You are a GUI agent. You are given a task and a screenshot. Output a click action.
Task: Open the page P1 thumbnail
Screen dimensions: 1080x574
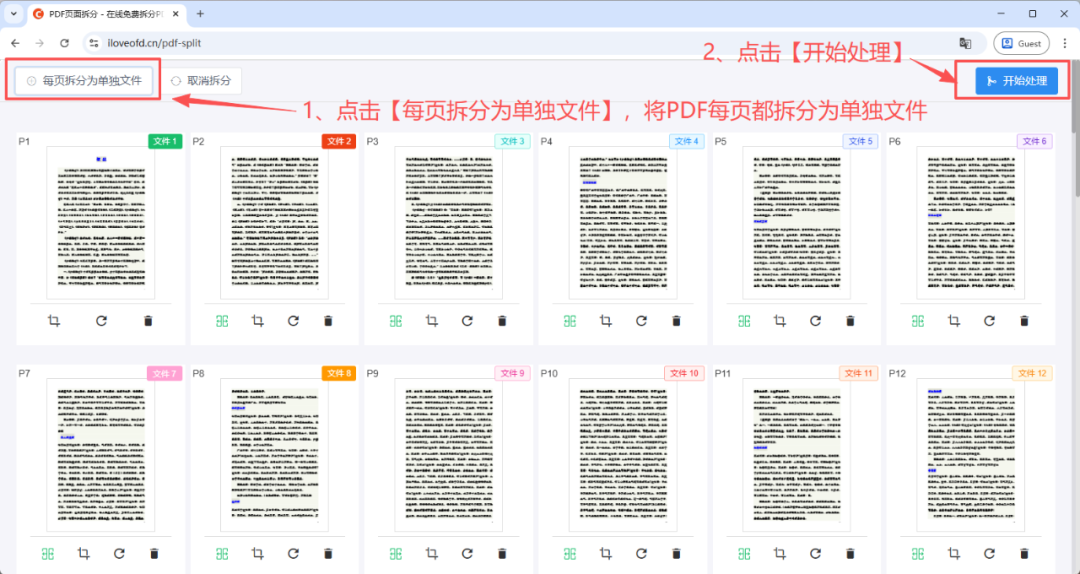click(101, 223)
